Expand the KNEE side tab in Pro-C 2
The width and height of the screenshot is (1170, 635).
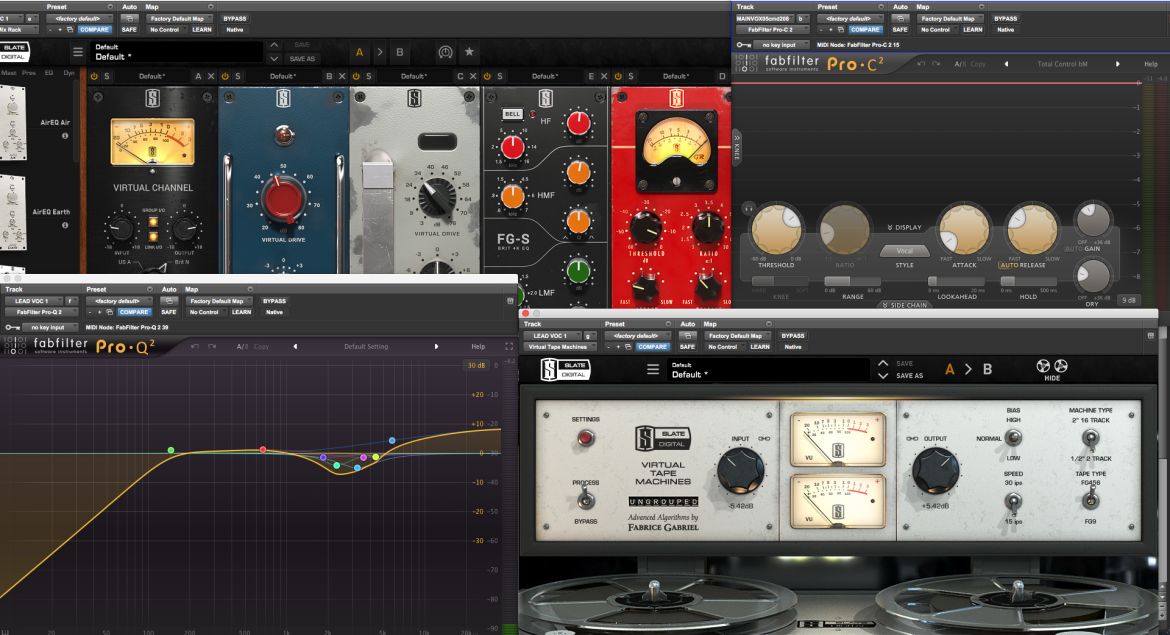pyautogui.click(x=736, y=148)
